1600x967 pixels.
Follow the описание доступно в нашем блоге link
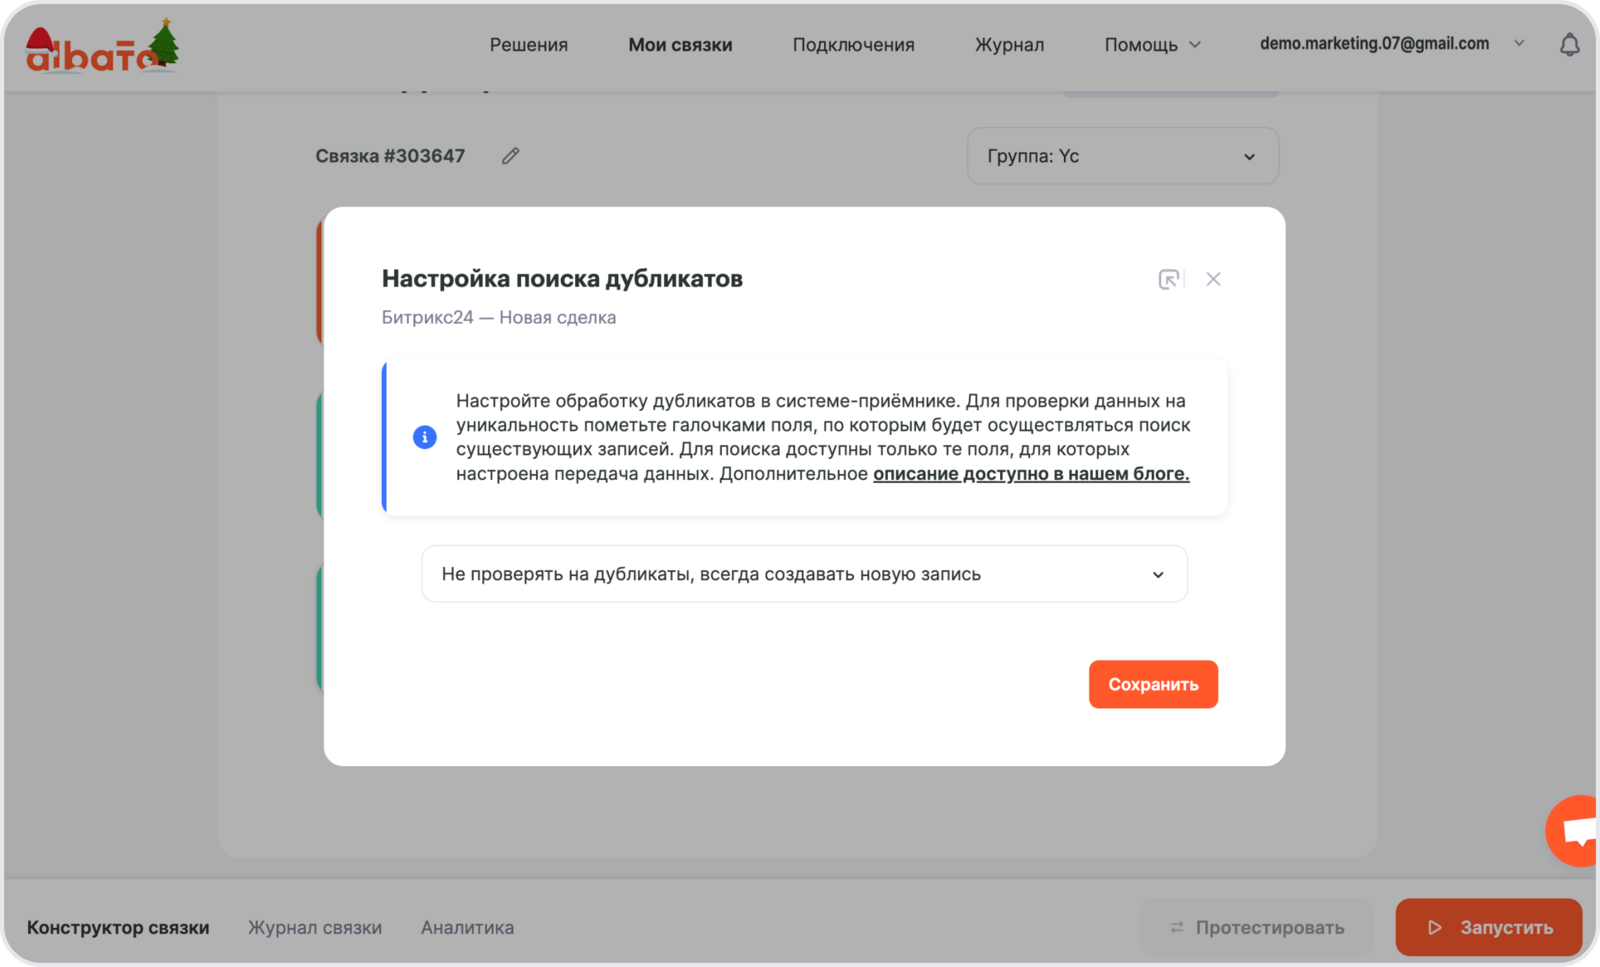tap(1031, 474)
